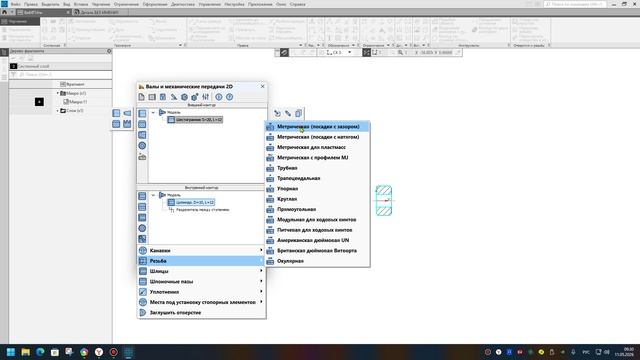This screenshot has height=360, width=640.
Task: Click the curved arrow icon near the tree
Action: 277,113
